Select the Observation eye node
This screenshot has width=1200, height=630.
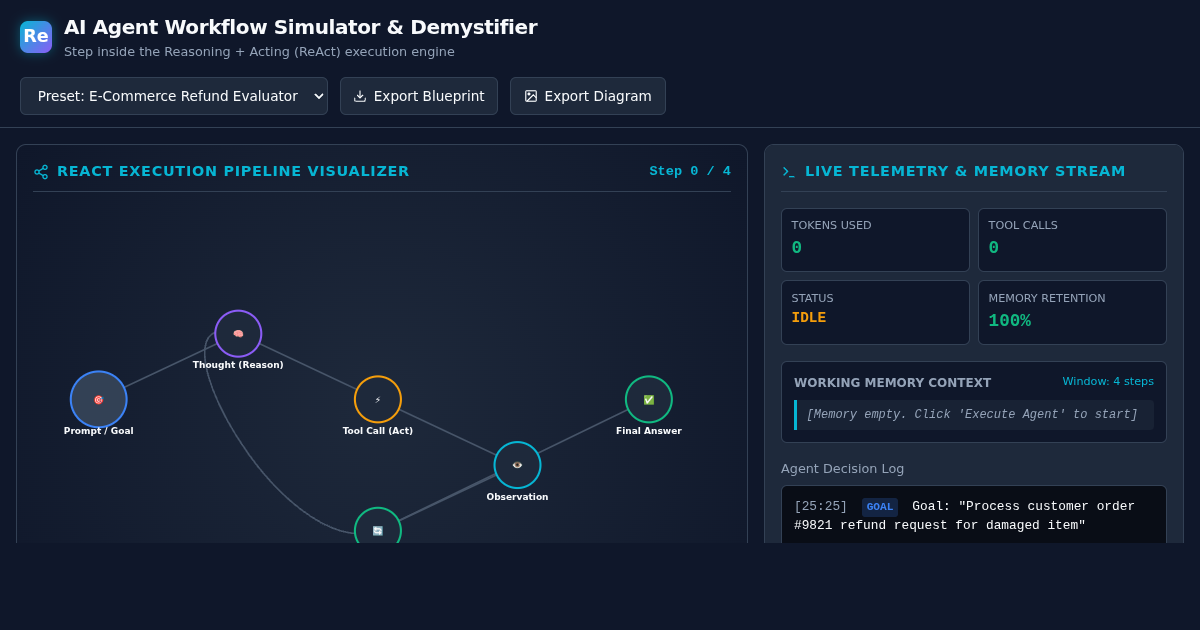517,465
